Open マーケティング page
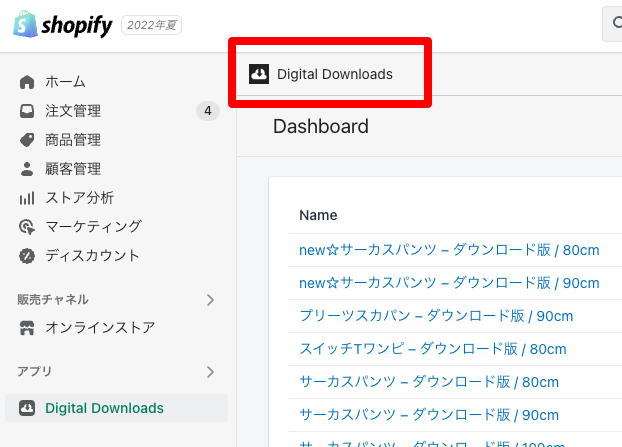The image size is (622, 447). point(93,227)
